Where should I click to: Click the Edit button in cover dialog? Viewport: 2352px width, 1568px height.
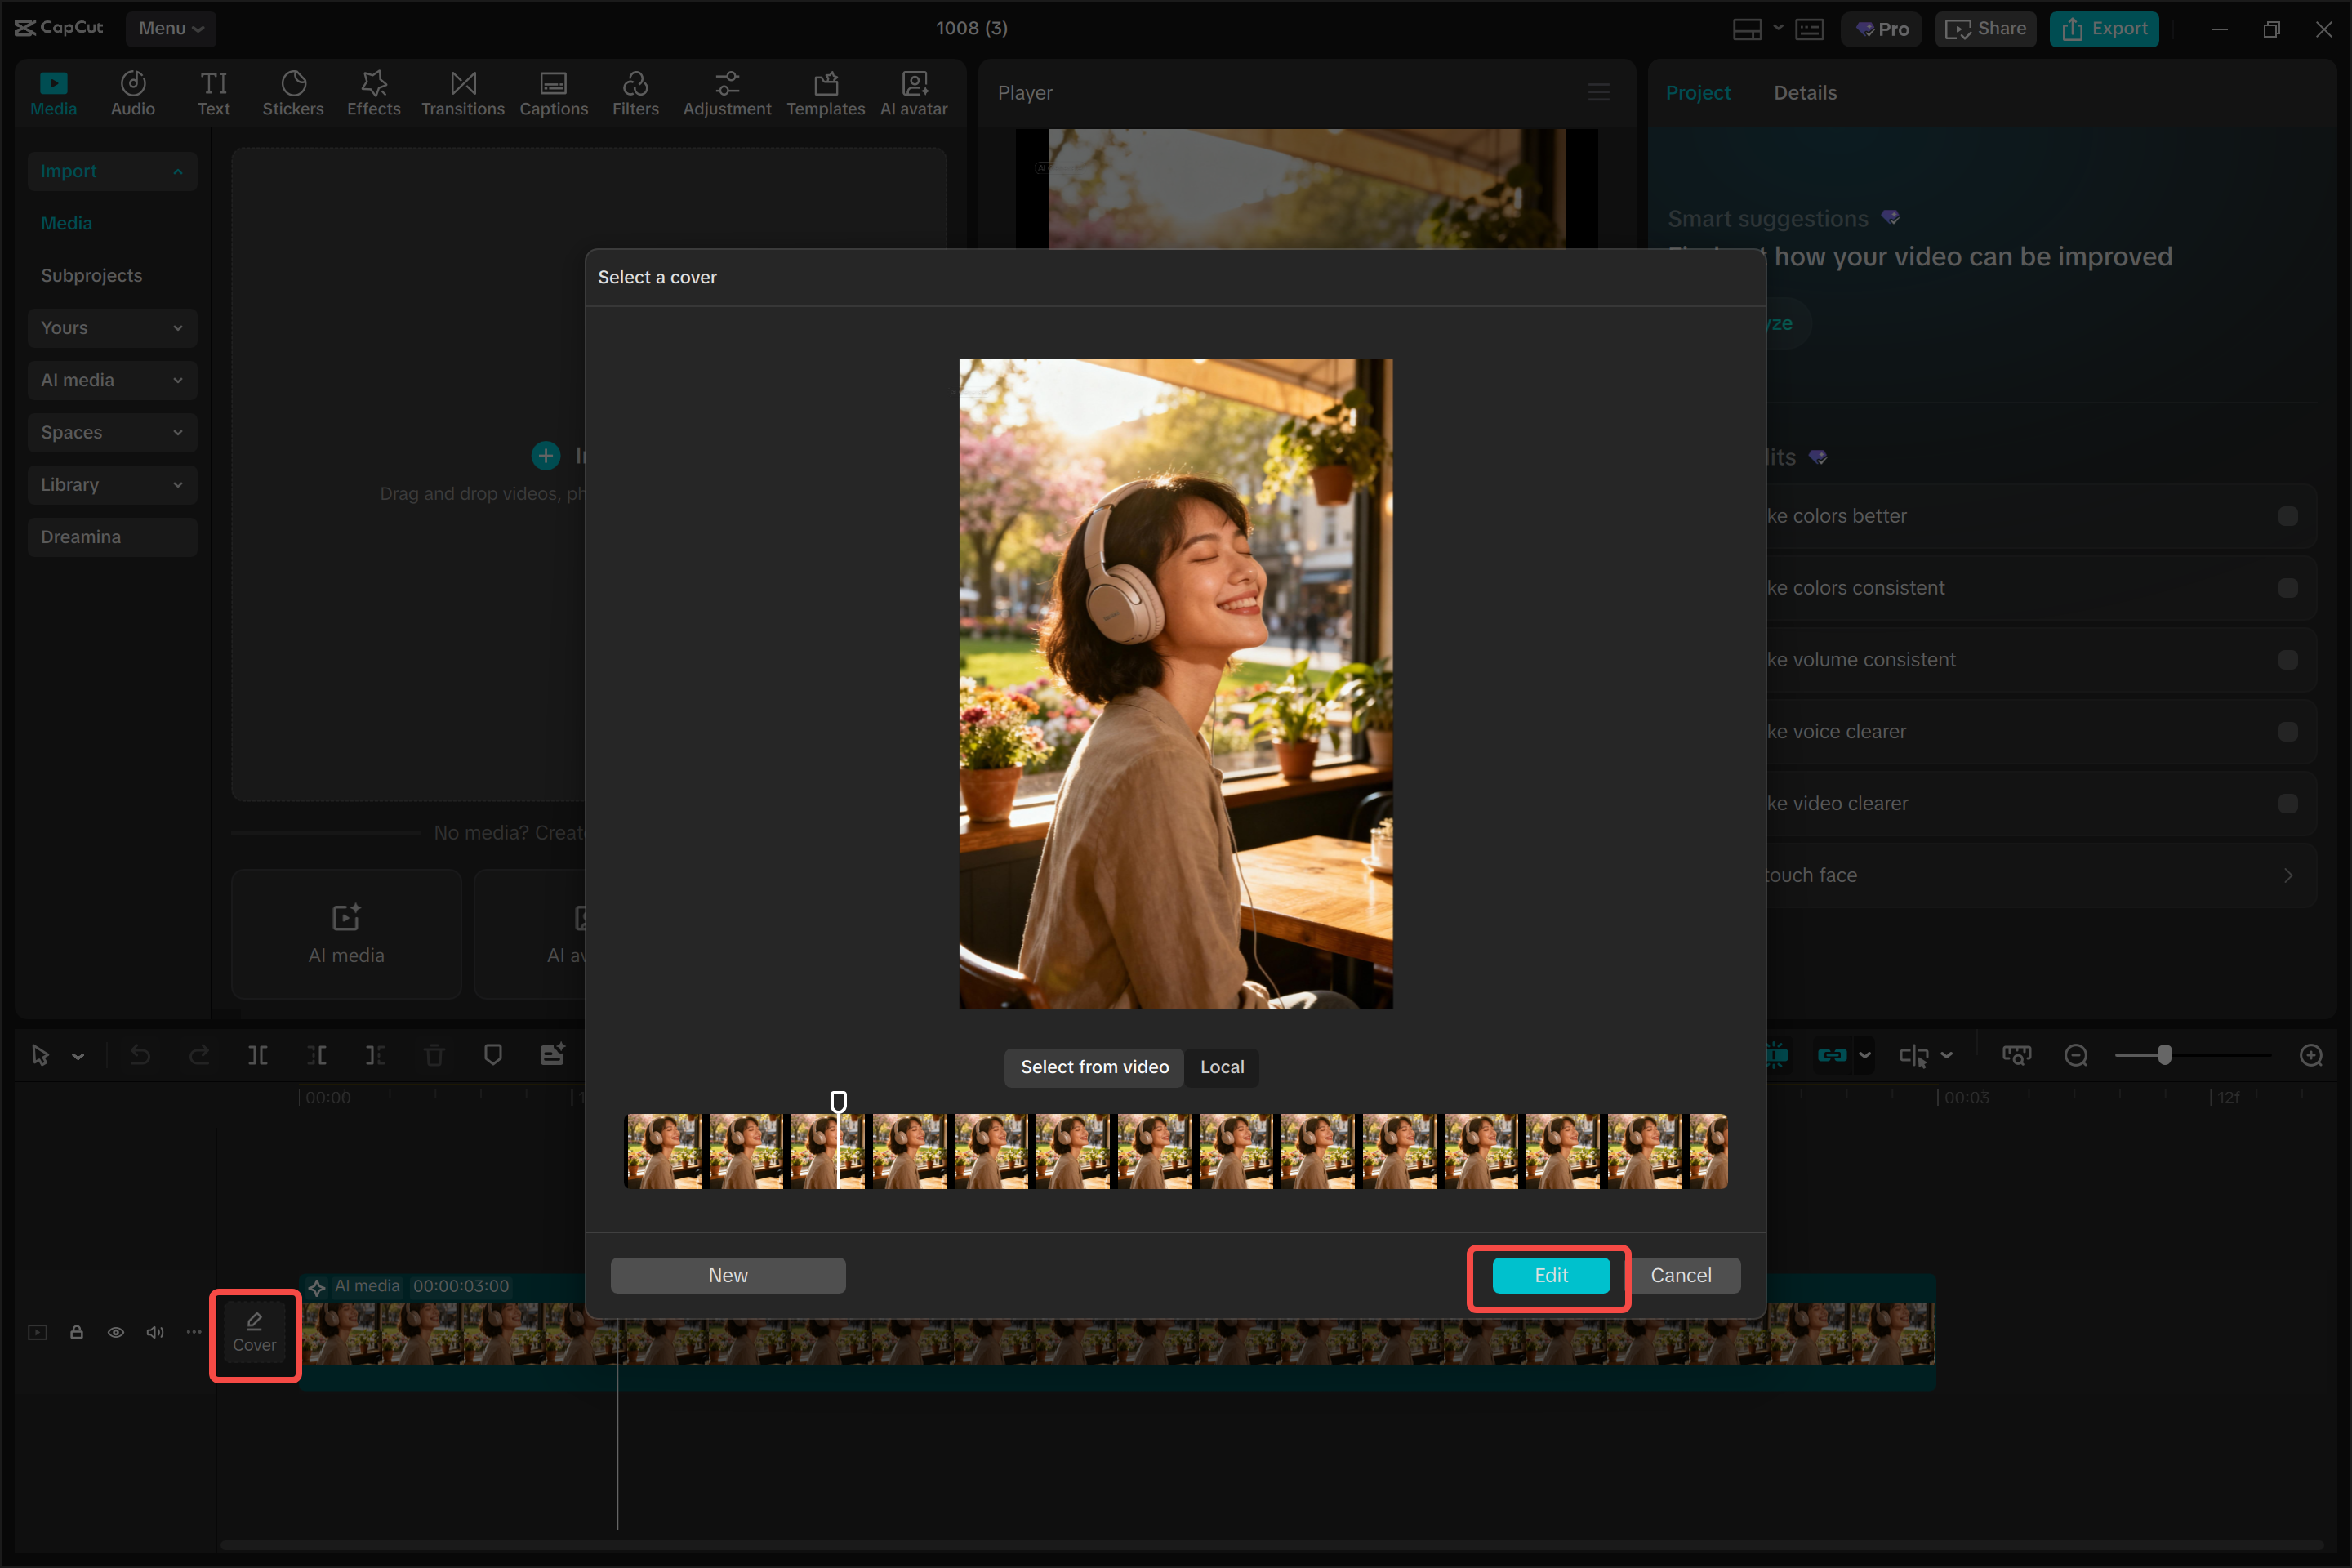[1551, 1275]
